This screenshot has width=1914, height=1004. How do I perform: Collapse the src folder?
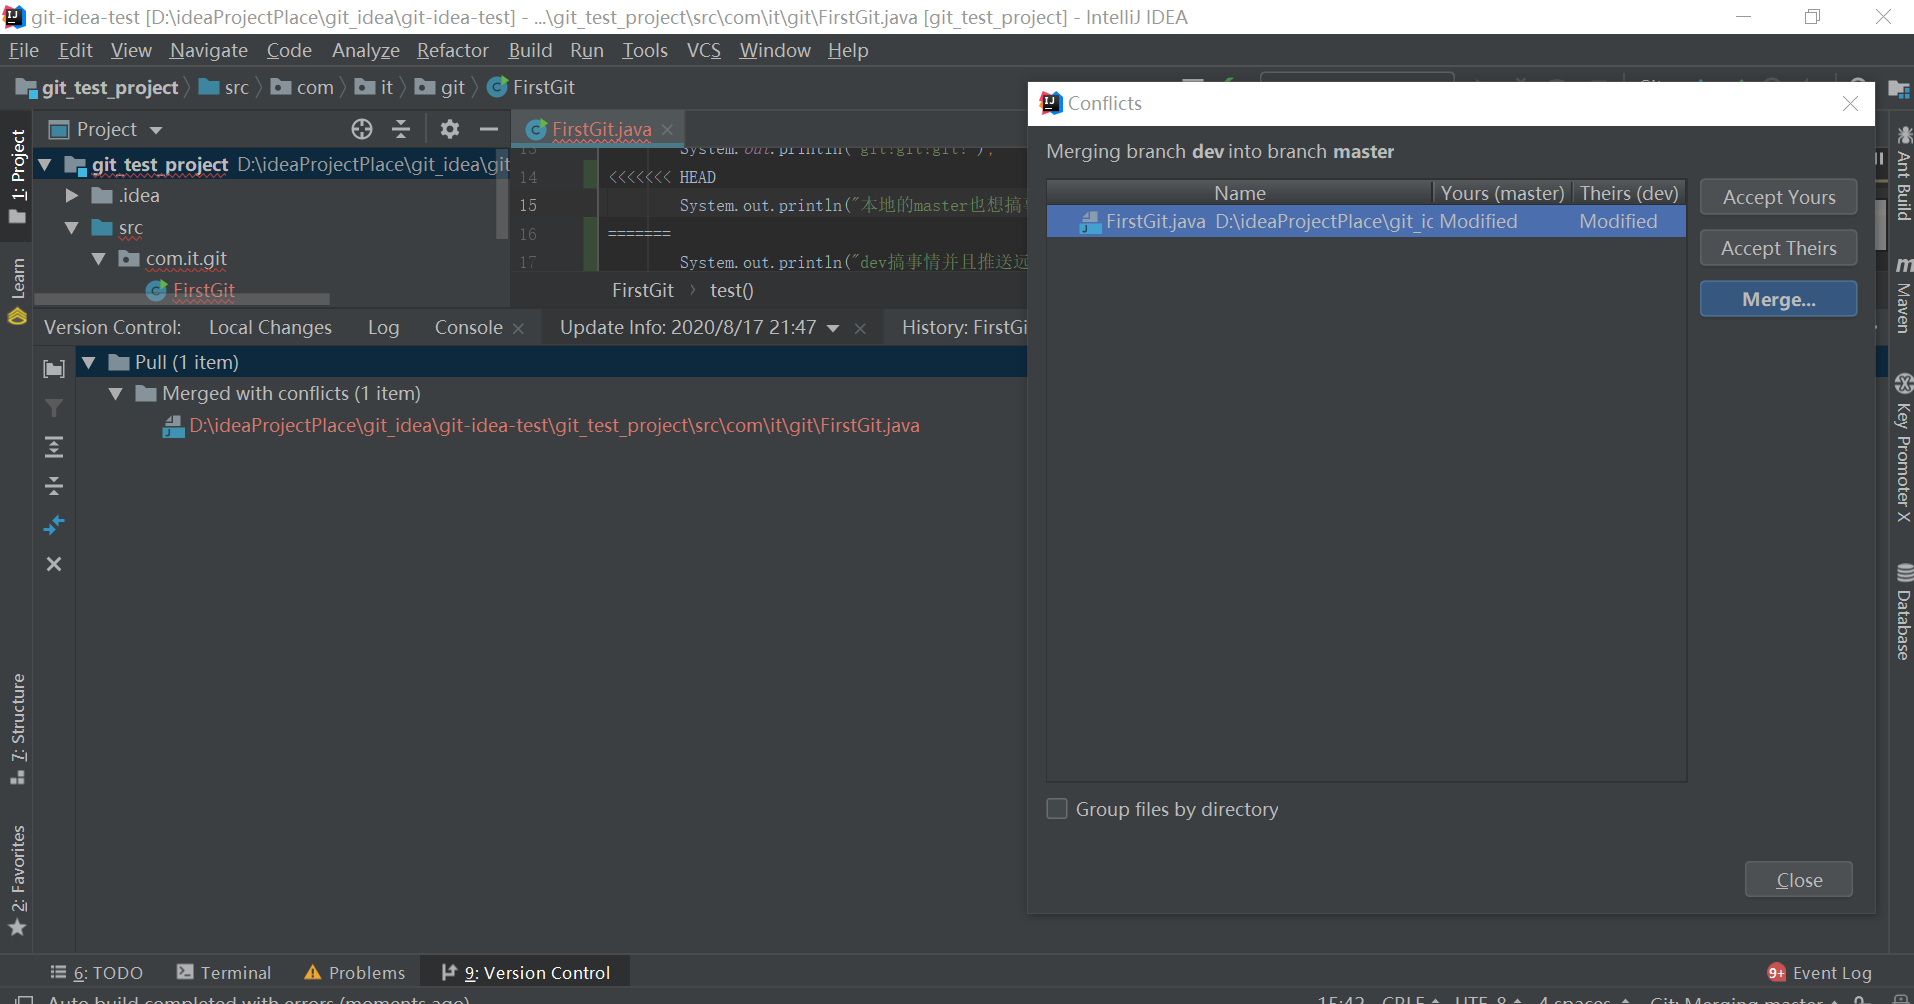[72, 228]
